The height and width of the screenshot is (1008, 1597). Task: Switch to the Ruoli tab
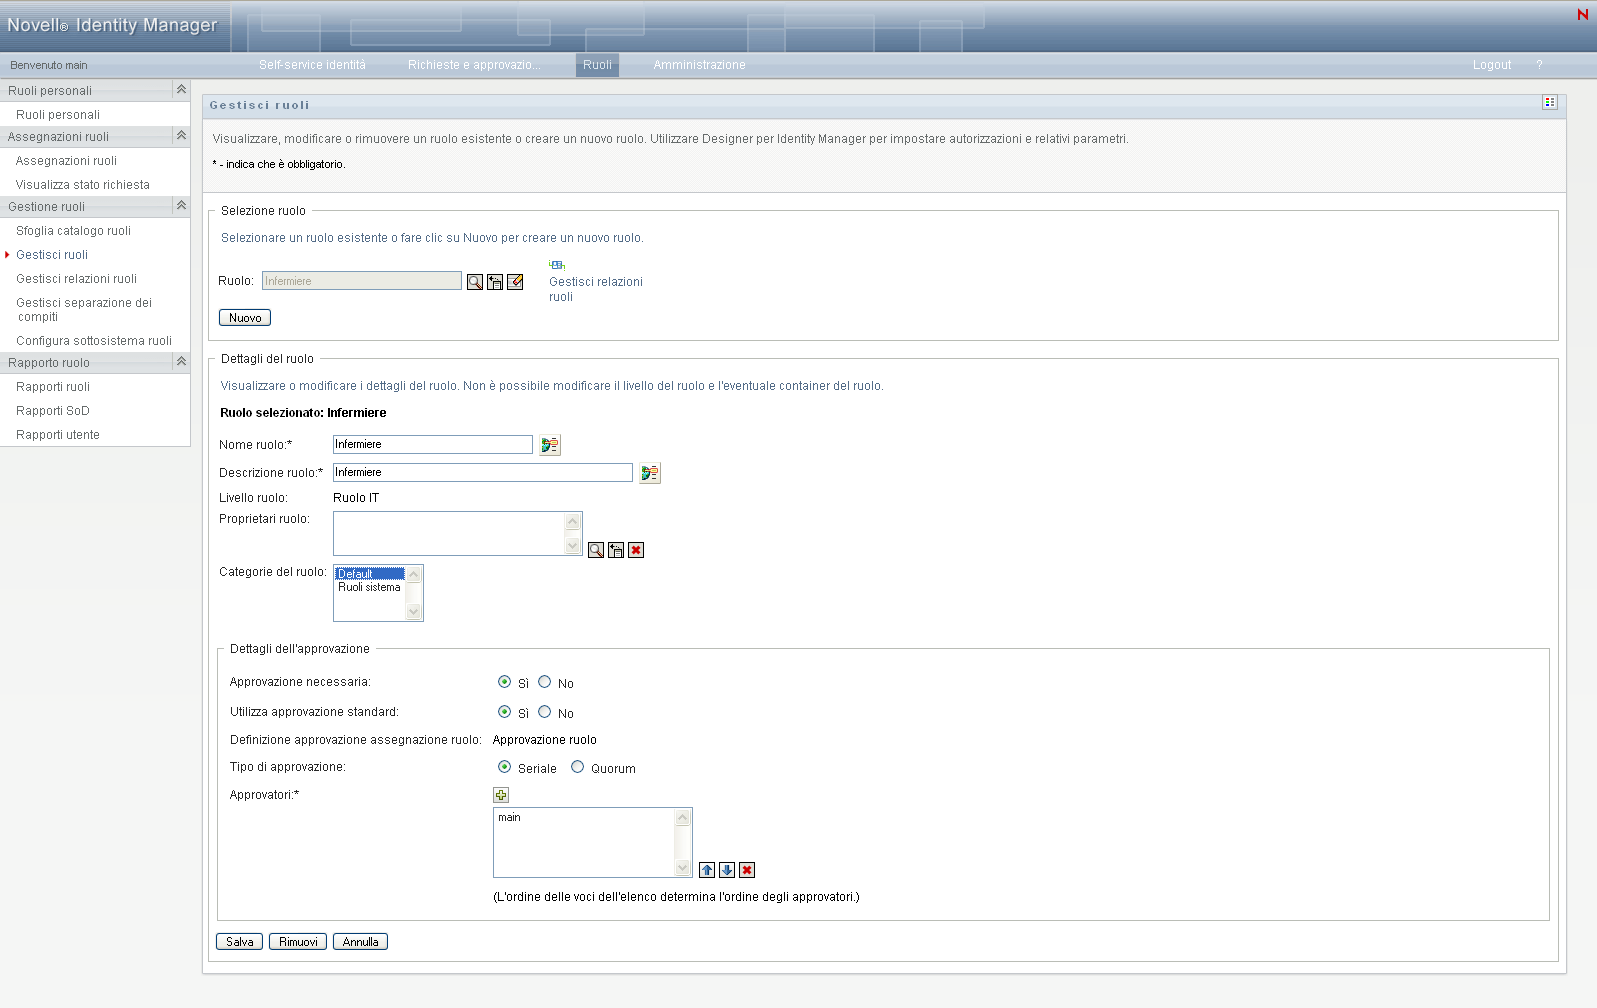click(597, 65)
